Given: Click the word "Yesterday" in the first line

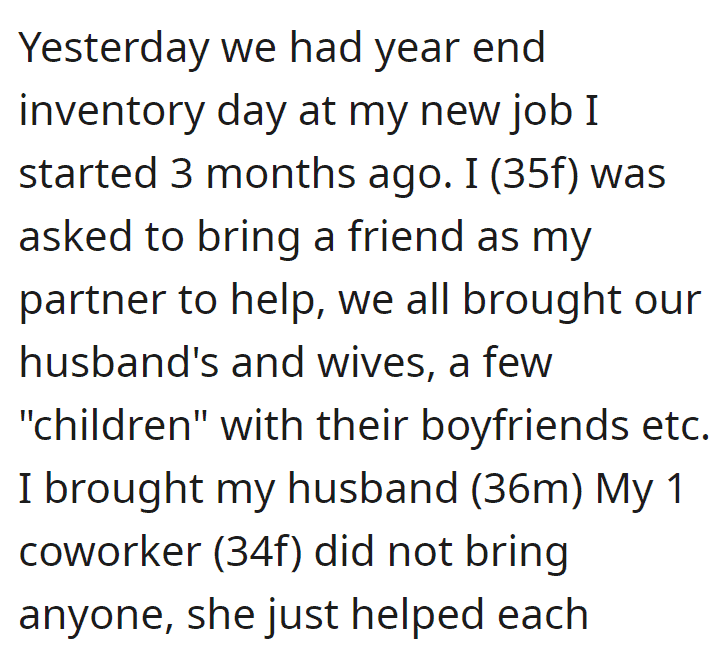Looking at the screenshot, I should pos(114,49).
